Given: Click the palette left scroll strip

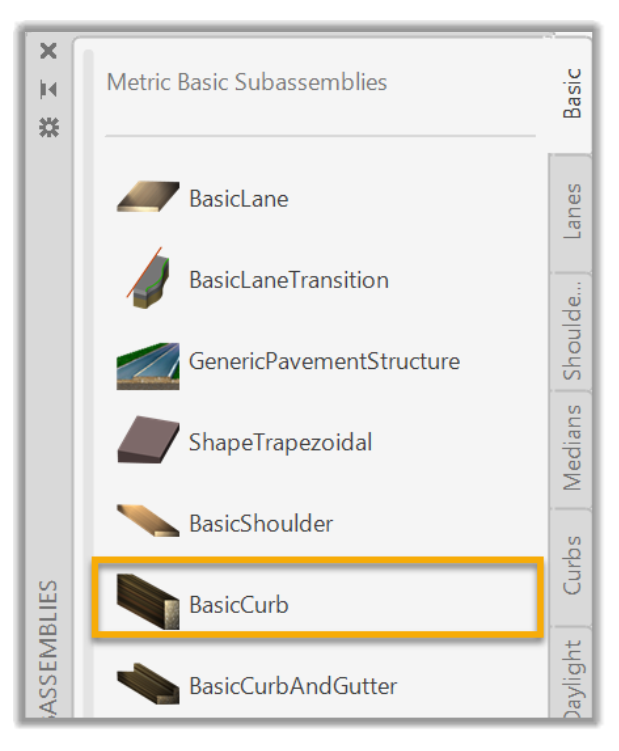Looking at the screenshot, I should click(x=89, y=400).
